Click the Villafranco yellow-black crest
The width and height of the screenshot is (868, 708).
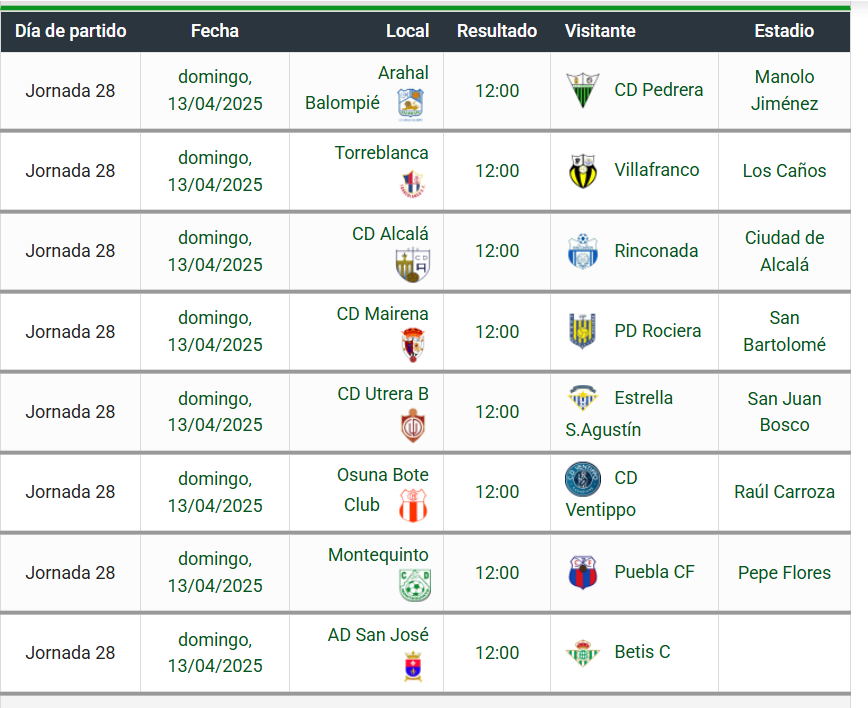click(x=582, y=171)
